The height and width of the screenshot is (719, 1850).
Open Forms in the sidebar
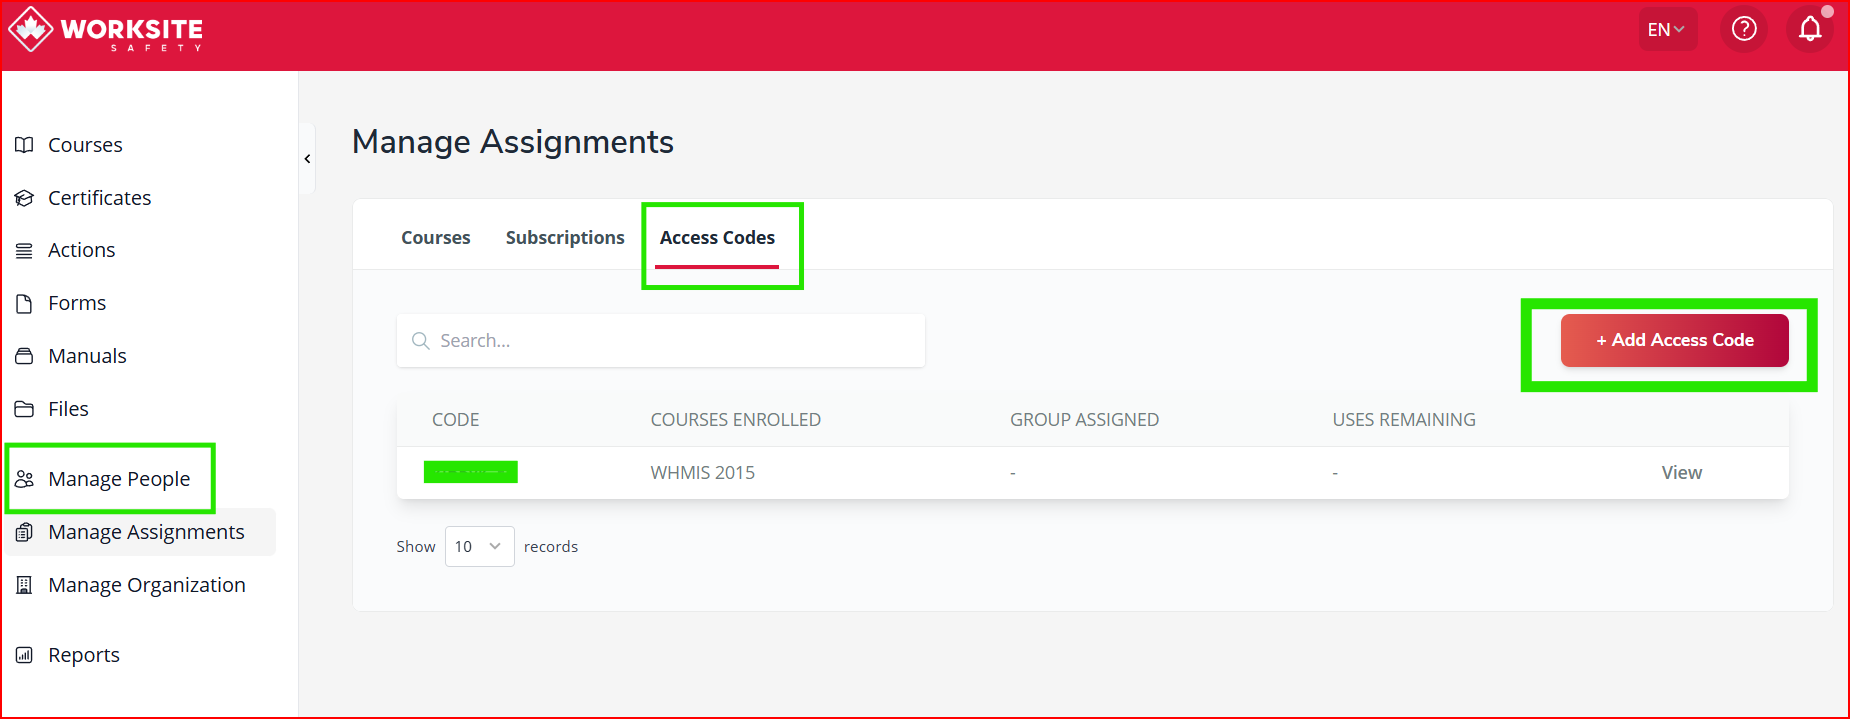coord(77,303)
